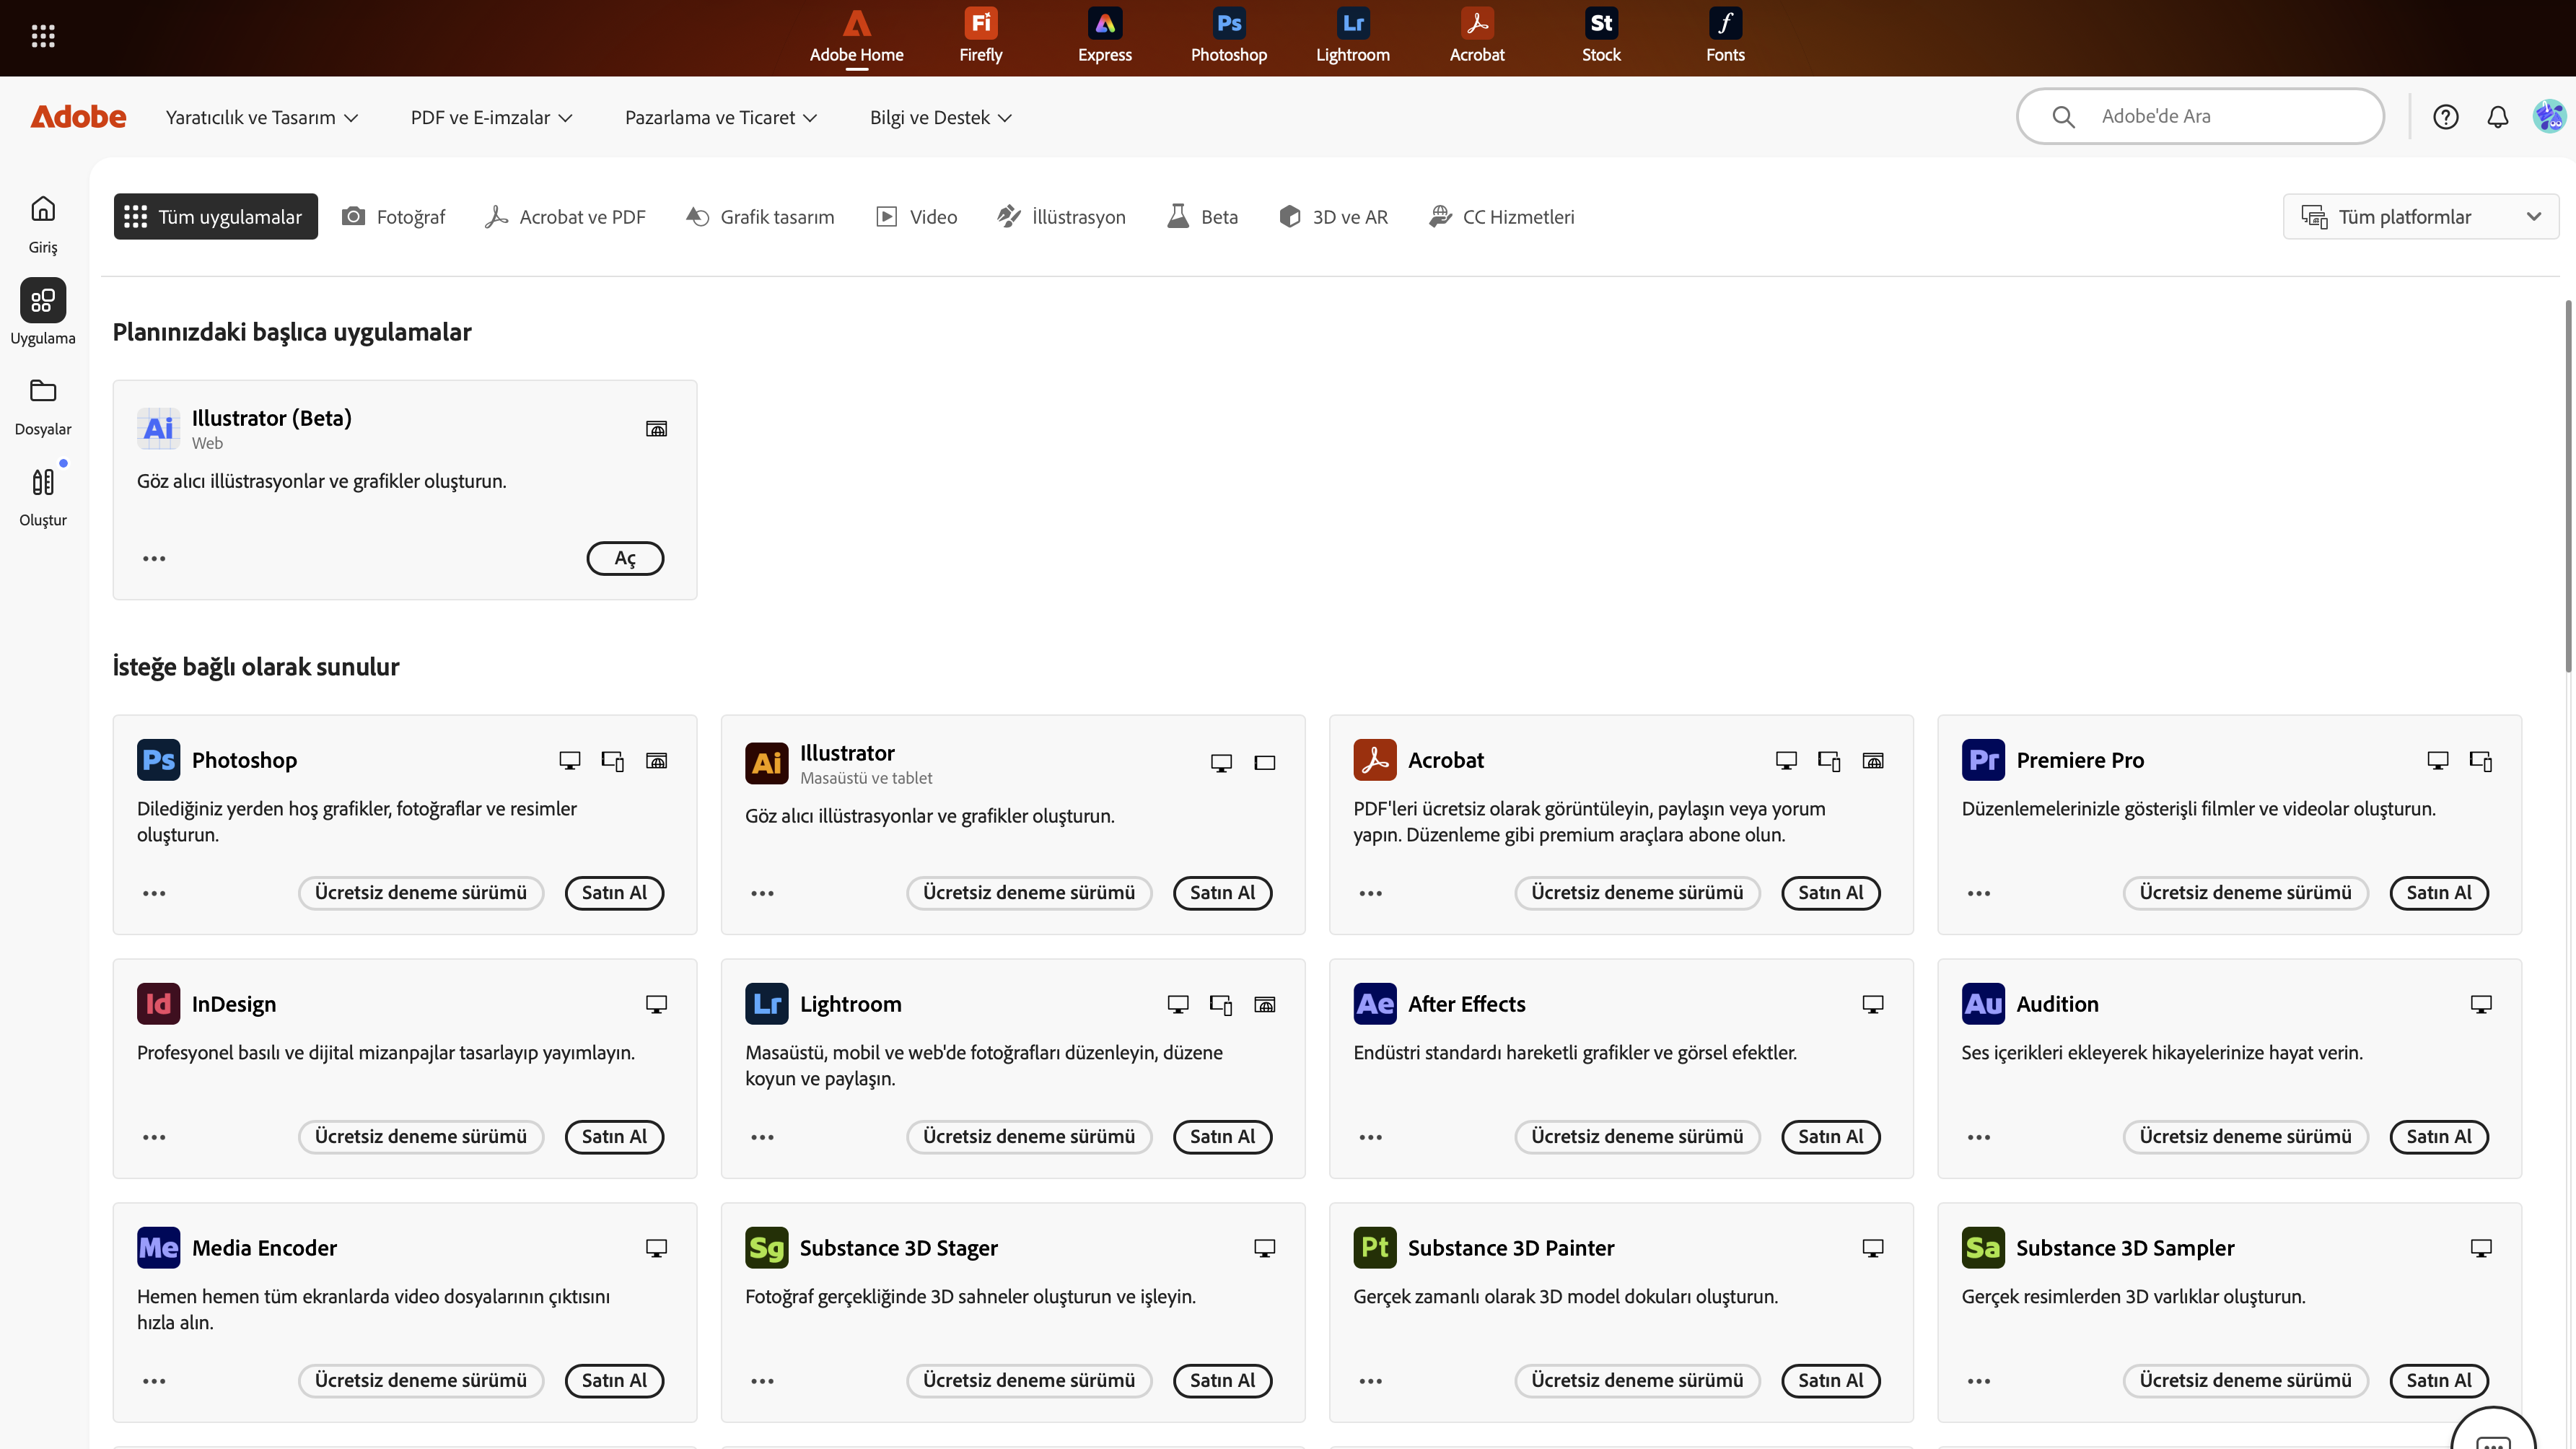
Task: Click the Substance 3D Painter icon
Action: (1375, 1248)
